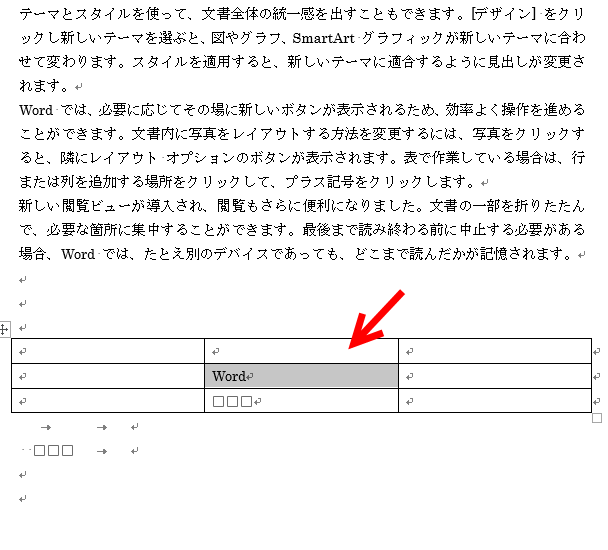The image size is (608, 550).
Task: Click the three squares below the table
Action: tap(54, 451)
